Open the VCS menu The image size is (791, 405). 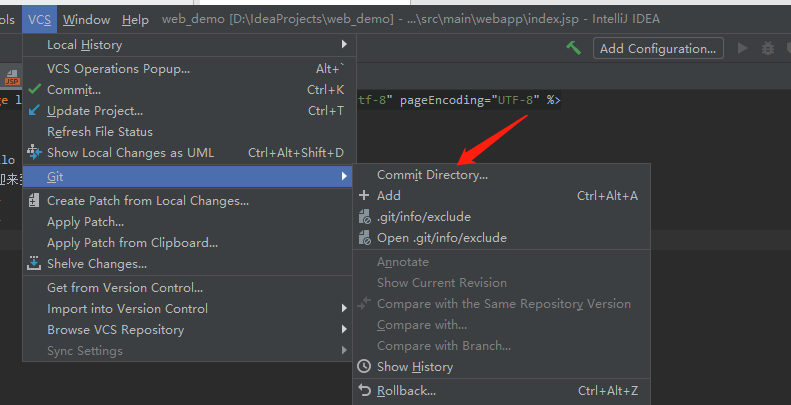pyautogui.click(x=39, y=20)
